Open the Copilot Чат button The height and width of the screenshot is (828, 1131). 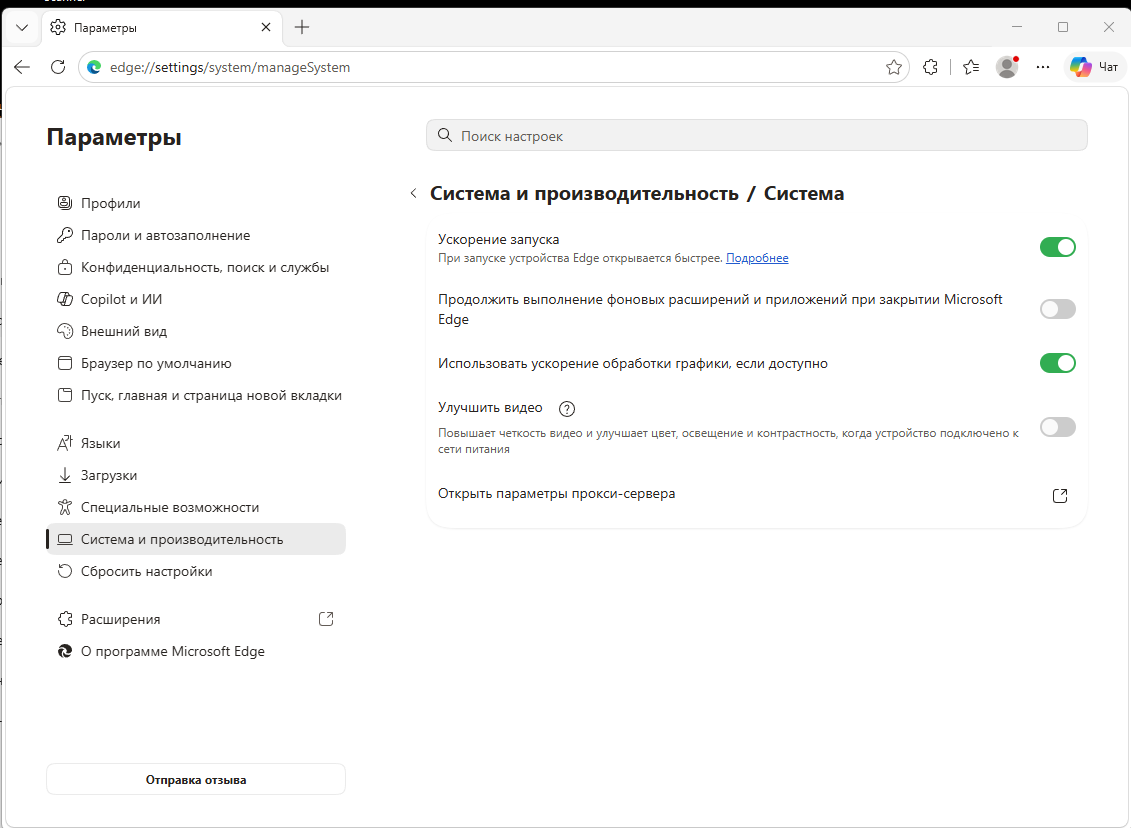pos(1094,67)
